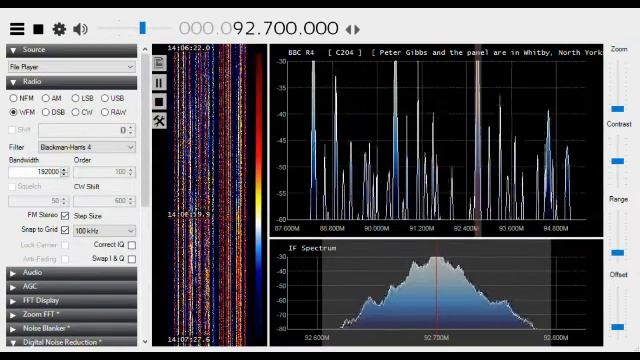This screenshot has width=640, height=360.
Task: Open the File Player source dropdown
Action: 71,67
